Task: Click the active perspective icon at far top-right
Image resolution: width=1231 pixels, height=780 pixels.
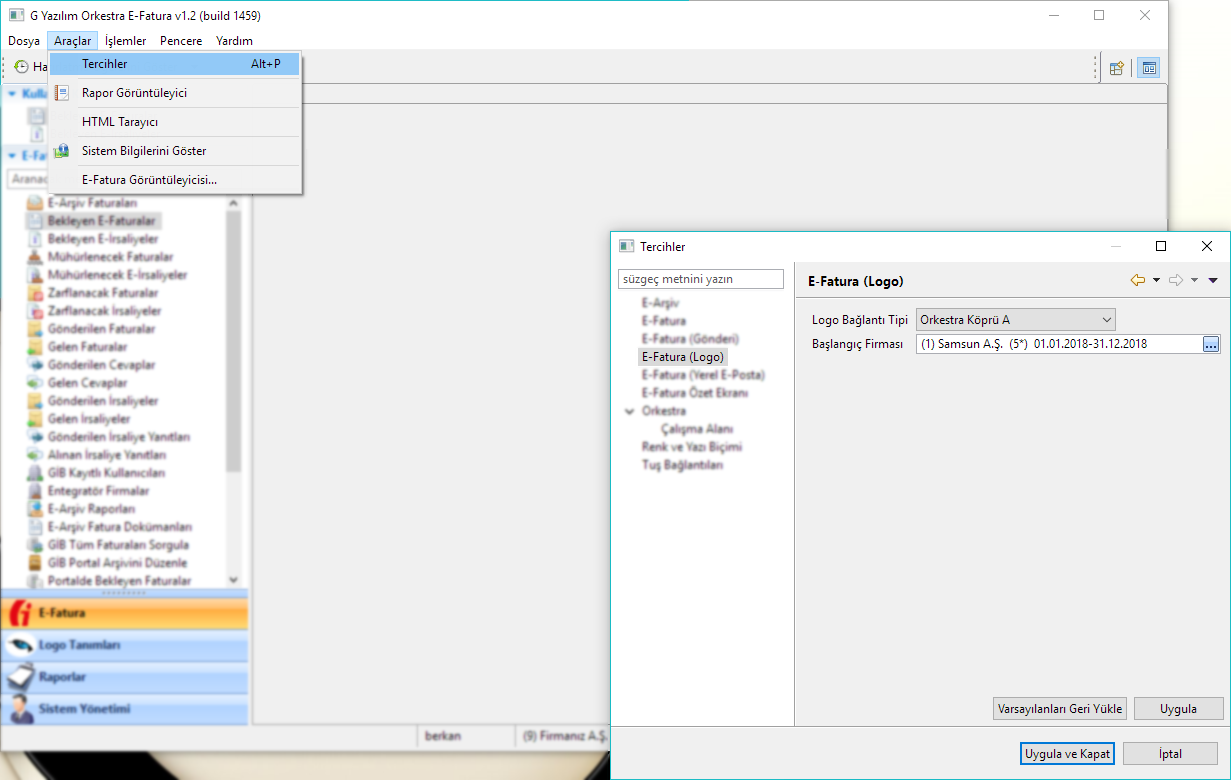Action: coord(1149,68)
